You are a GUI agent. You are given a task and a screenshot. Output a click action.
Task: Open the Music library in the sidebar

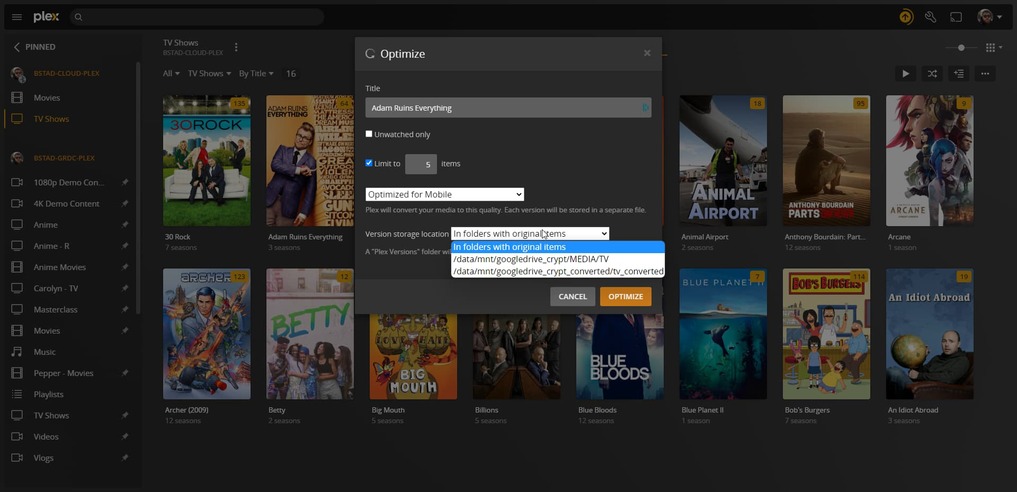tap(45, 352)
